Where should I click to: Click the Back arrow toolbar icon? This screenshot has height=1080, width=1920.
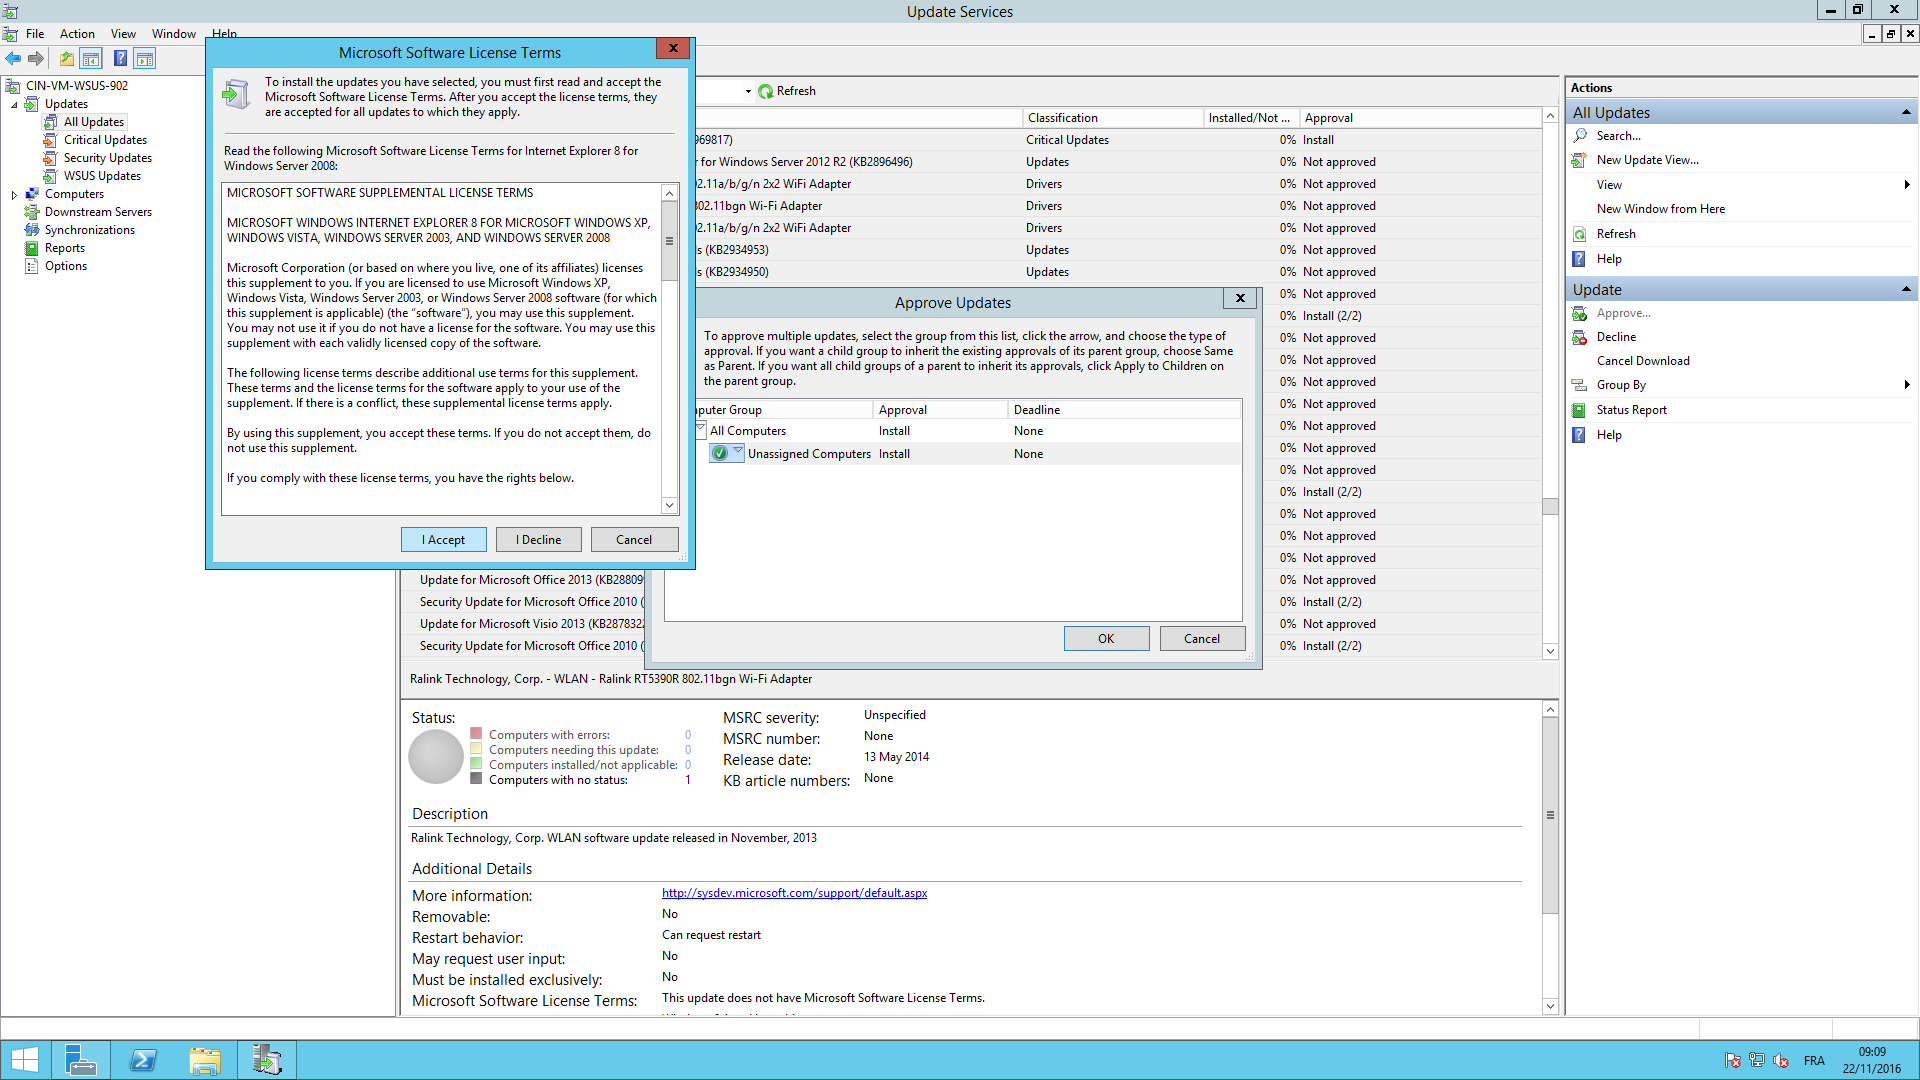[x=13, y=59]
